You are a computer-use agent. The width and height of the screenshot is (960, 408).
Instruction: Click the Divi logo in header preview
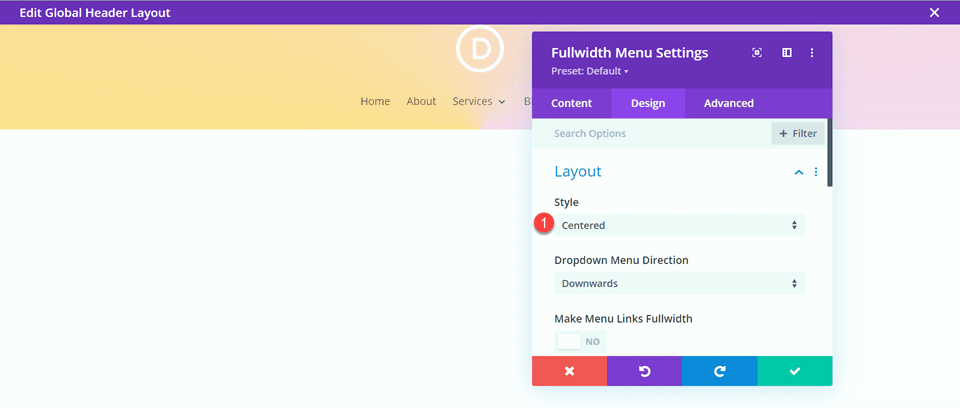[x=480, y=48]
